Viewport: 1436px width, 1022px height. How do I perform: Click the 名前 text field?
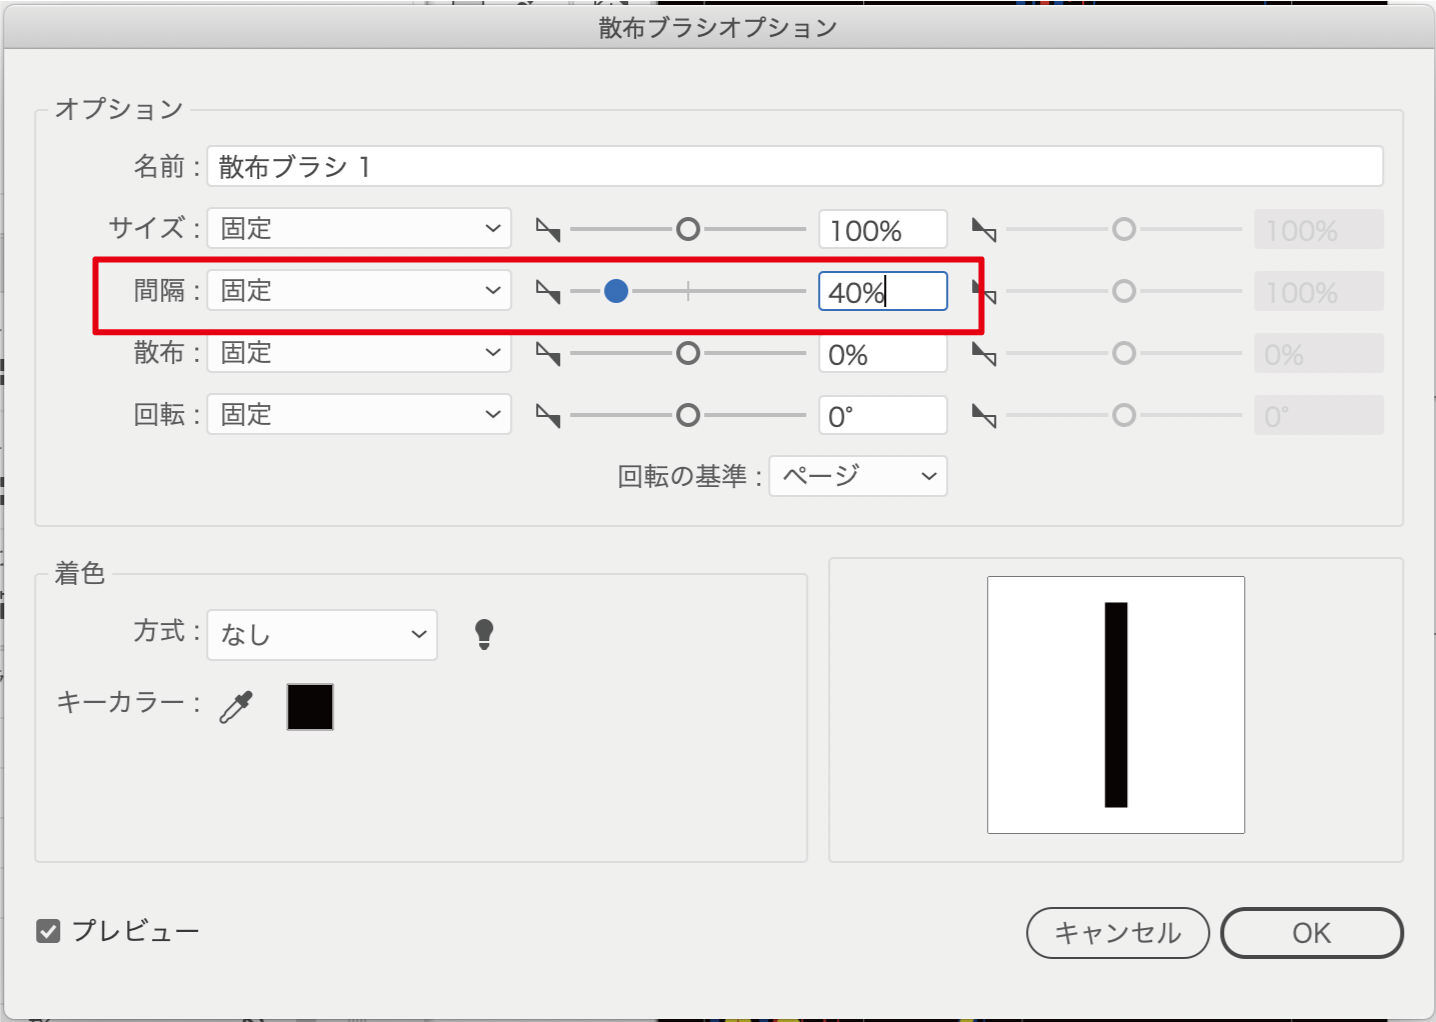(x=794, y=166)
